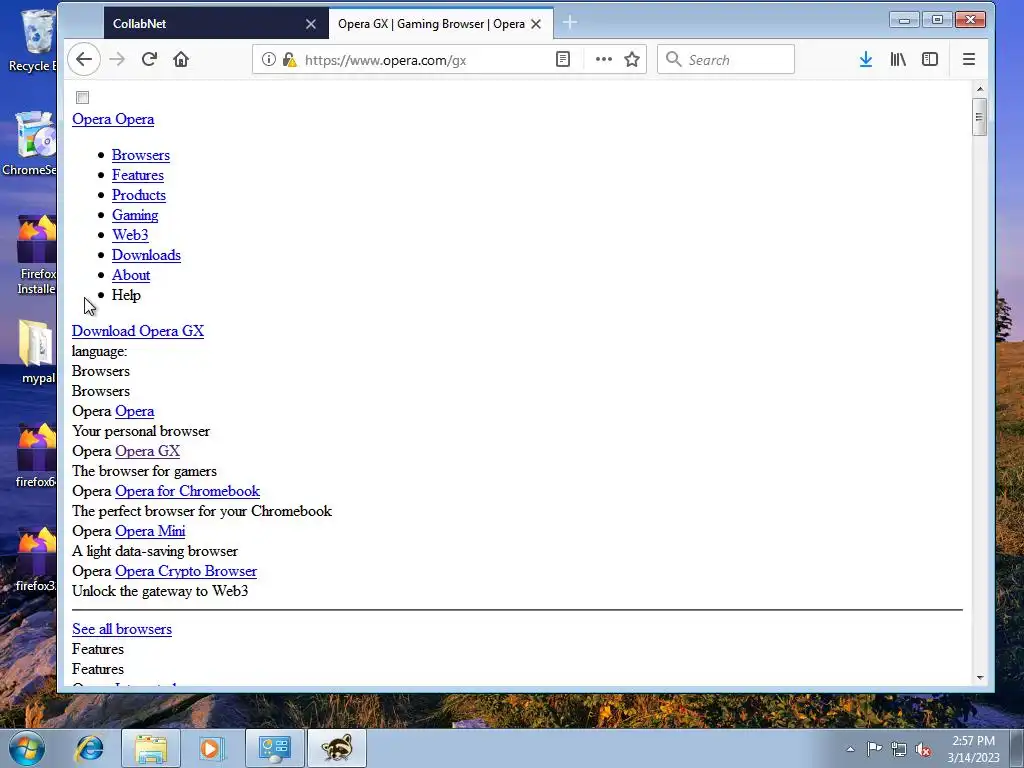The width and height of the screenshot is (1024, 768).
Task: Select the Firefox Installer desktop icon
Action: point(36,255)
